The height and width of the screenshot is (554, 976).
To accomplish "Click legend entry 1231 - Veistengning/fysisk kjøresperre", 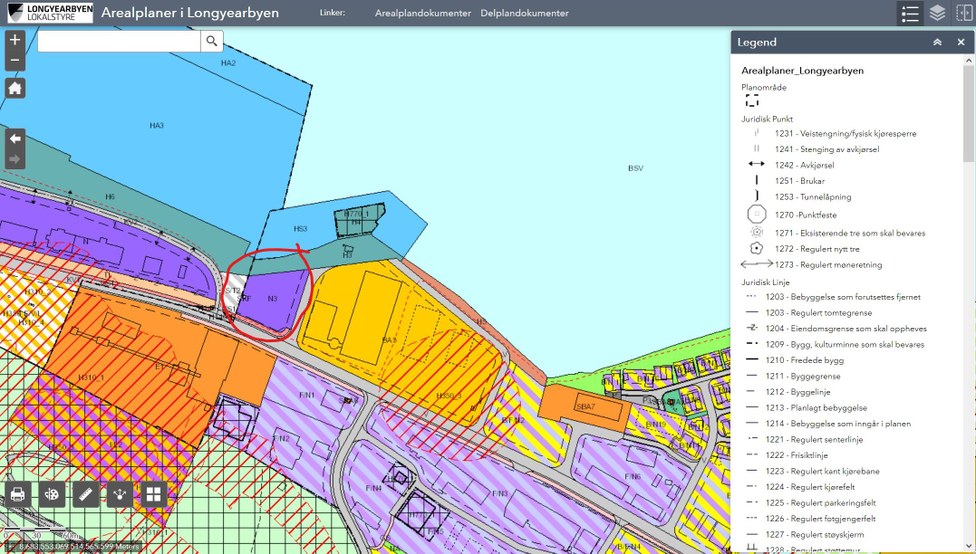I will (845, 133).
